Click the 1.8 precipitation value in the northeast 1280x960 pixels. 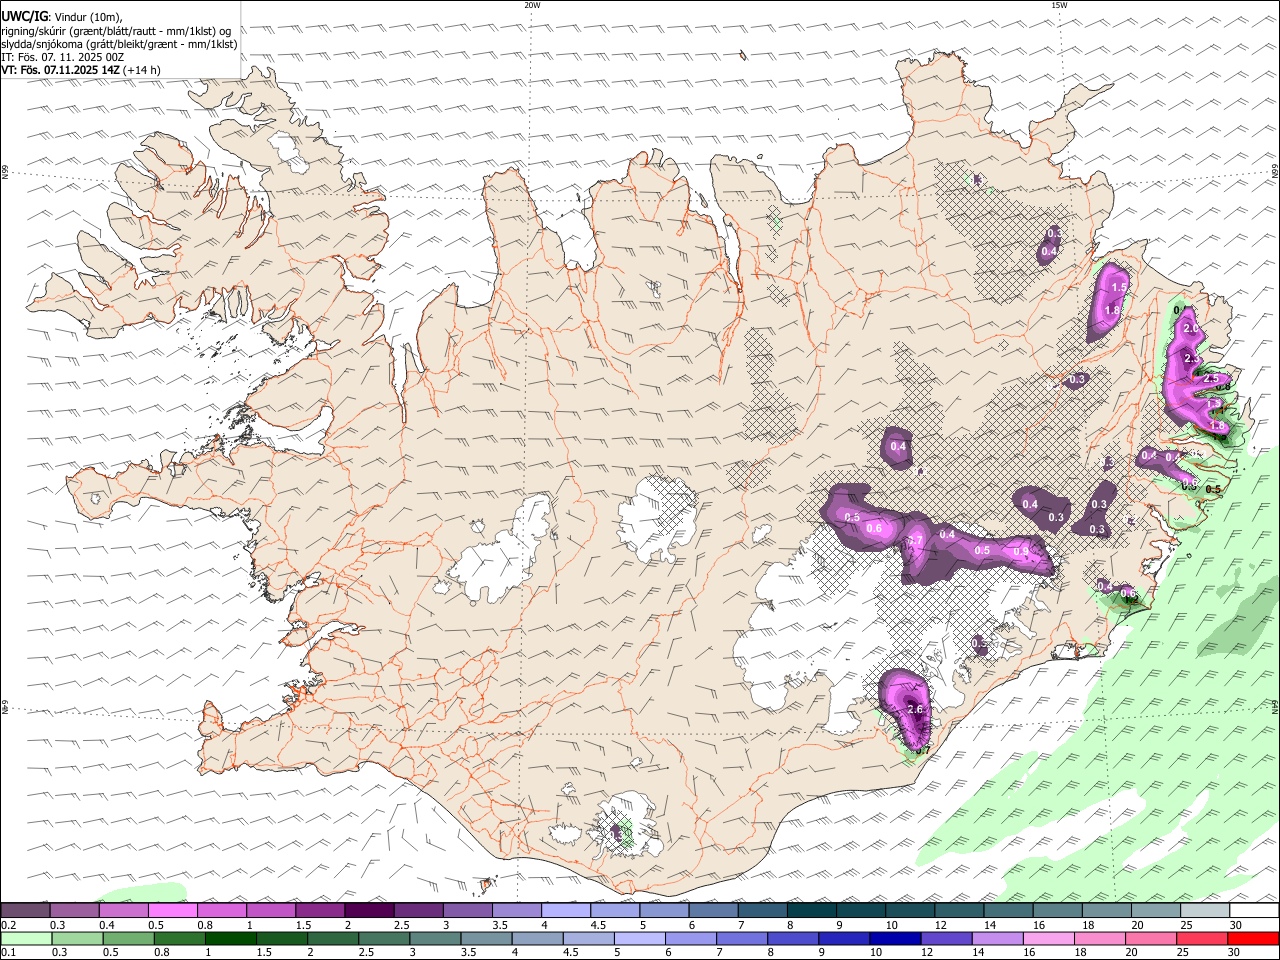point(1112,311)
